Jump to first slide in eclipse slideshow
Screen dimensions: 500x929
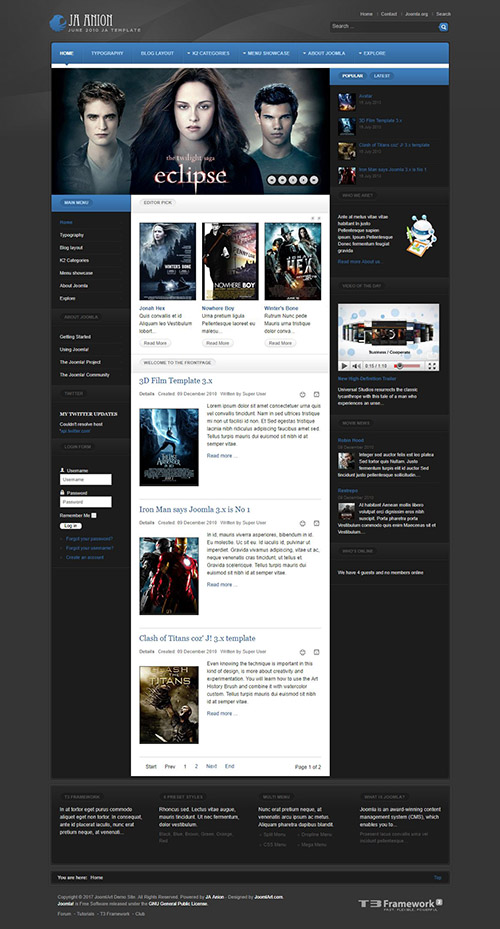pos(274,179)
